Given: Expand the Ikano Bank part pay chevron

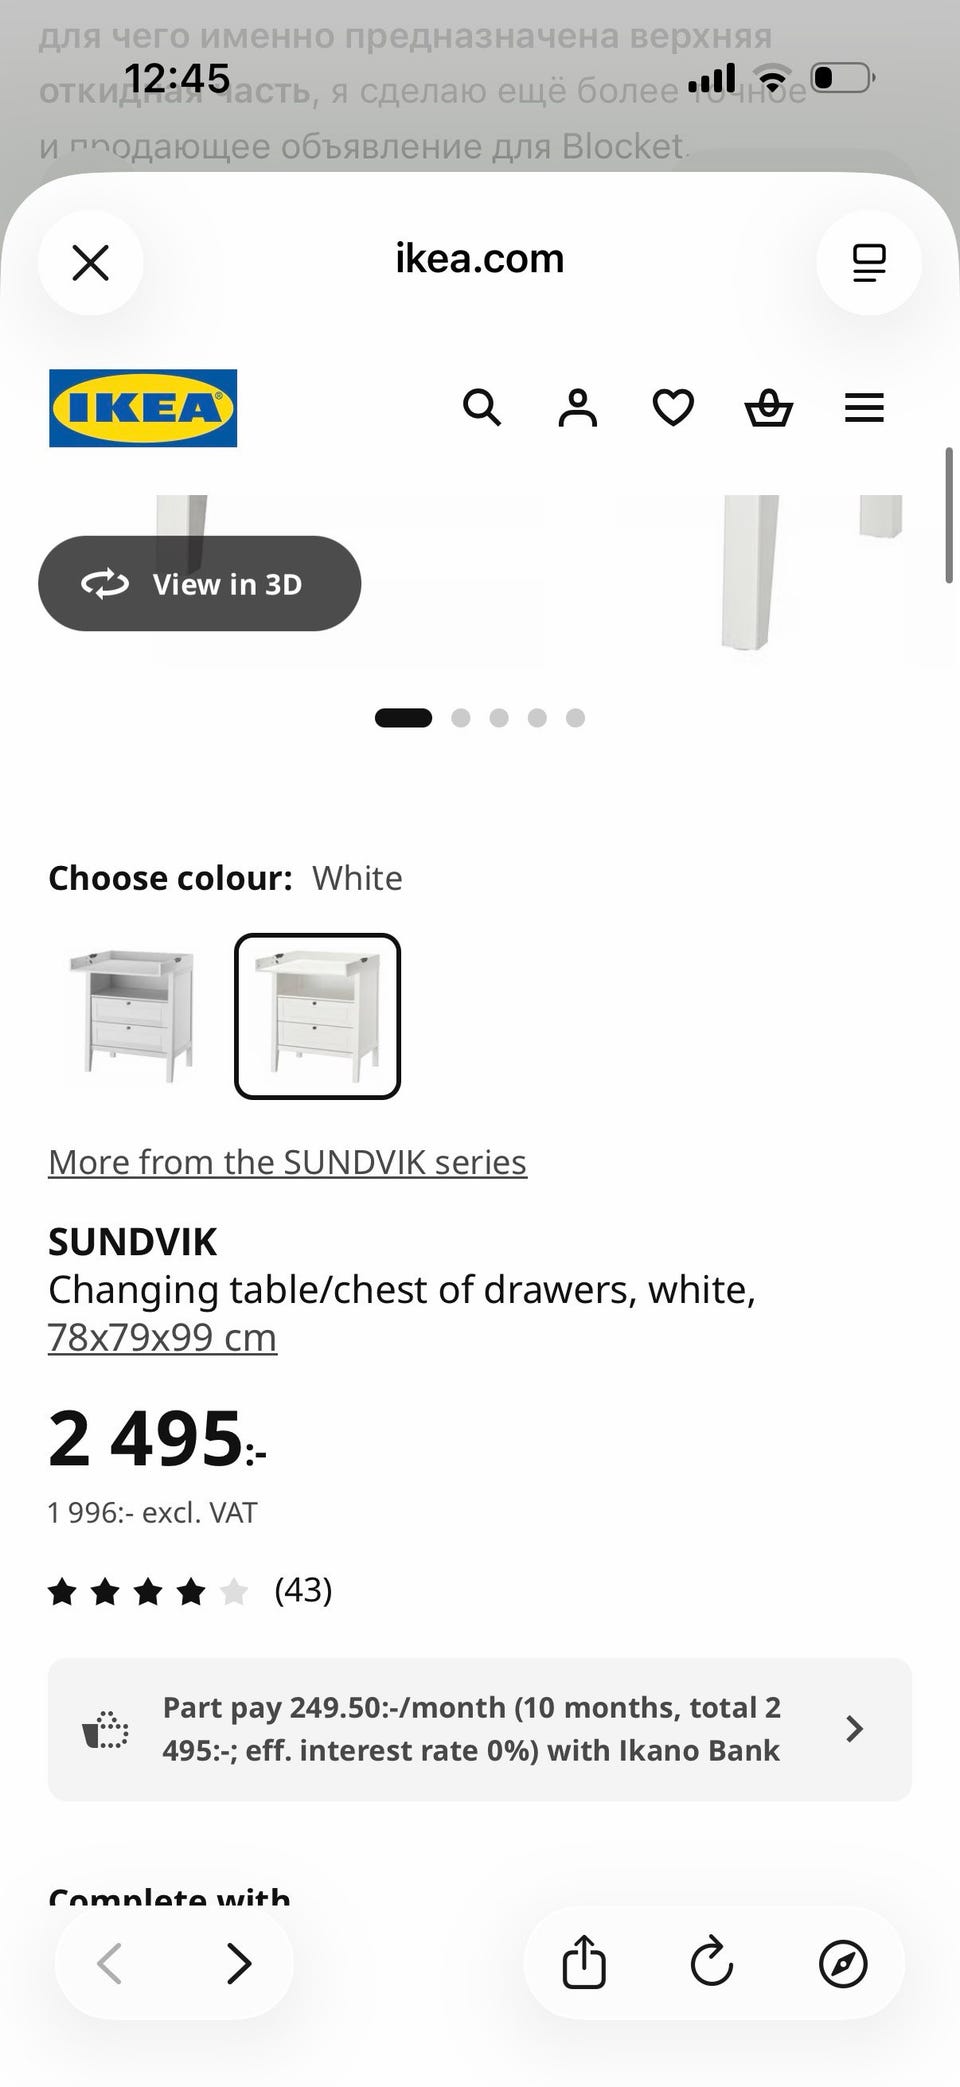Looking at the screenshot, I should click(854, 1729).
